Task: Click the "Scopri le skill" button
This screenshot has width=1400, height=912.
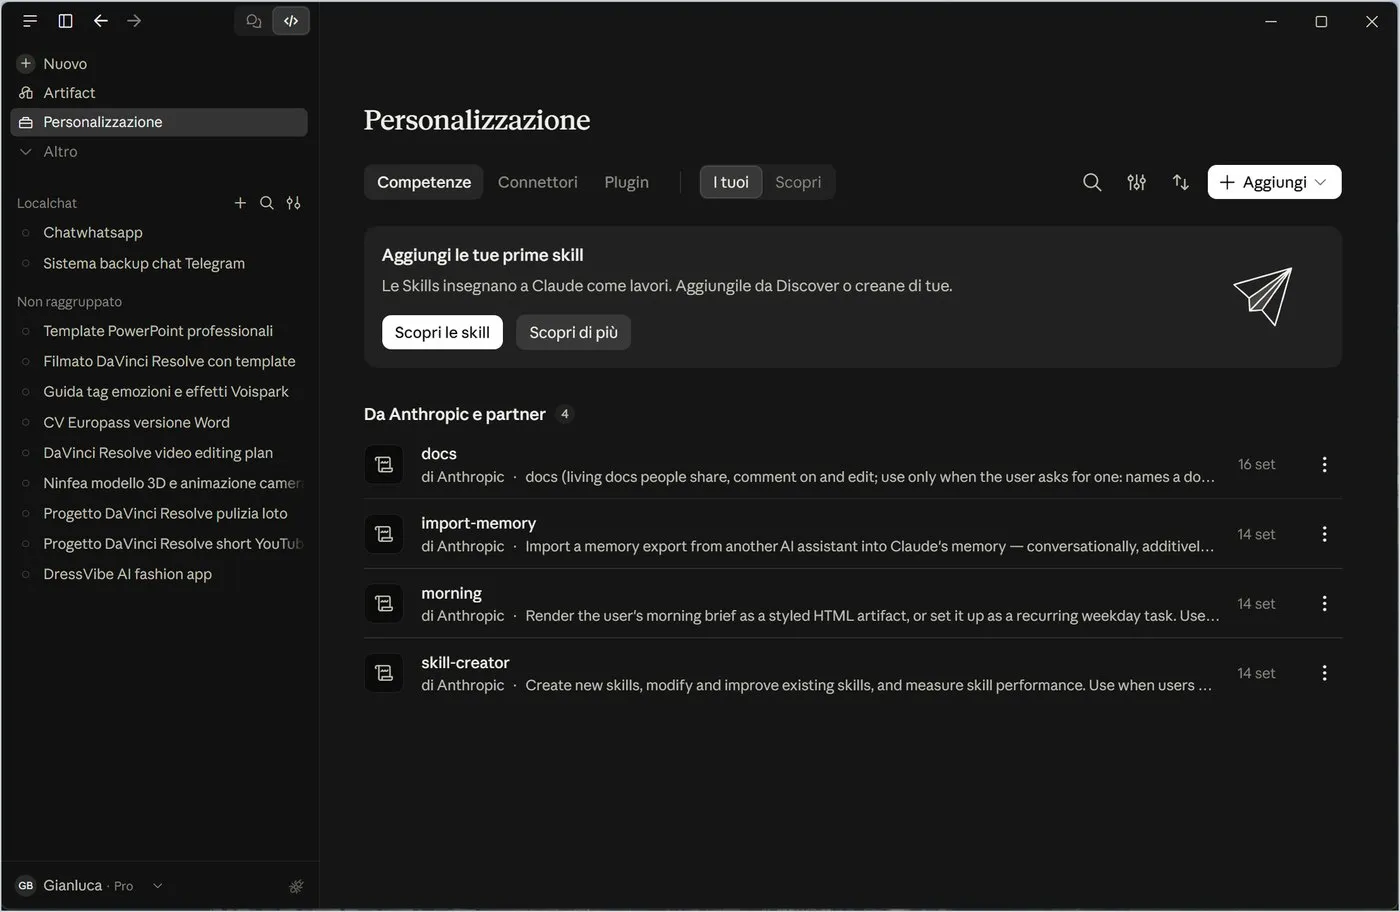Action: pos(442,333)
